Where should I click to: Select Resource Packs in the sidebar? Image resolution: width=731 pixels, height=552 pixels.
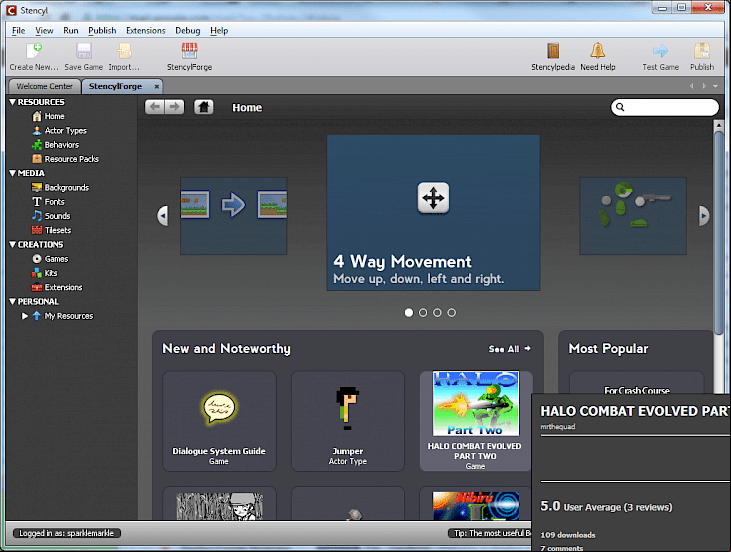(x=65, y=159)
